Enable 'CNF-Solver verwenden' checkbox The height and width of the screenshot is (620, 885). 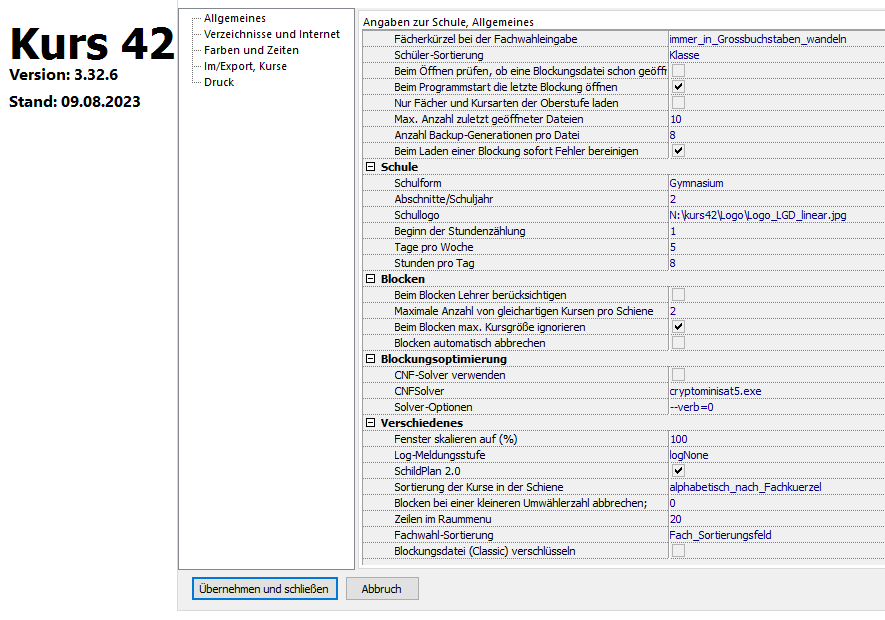[x=678, y=375]
